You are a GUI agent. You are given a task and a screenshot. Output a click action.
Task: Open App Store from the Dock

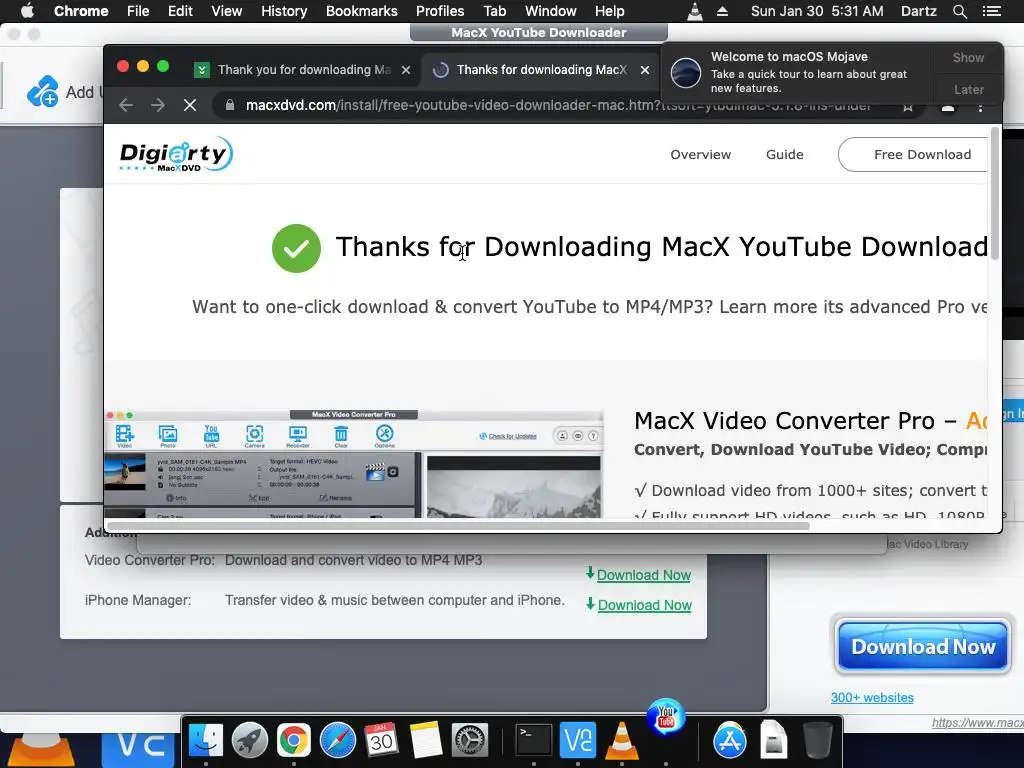click(729, 741)
